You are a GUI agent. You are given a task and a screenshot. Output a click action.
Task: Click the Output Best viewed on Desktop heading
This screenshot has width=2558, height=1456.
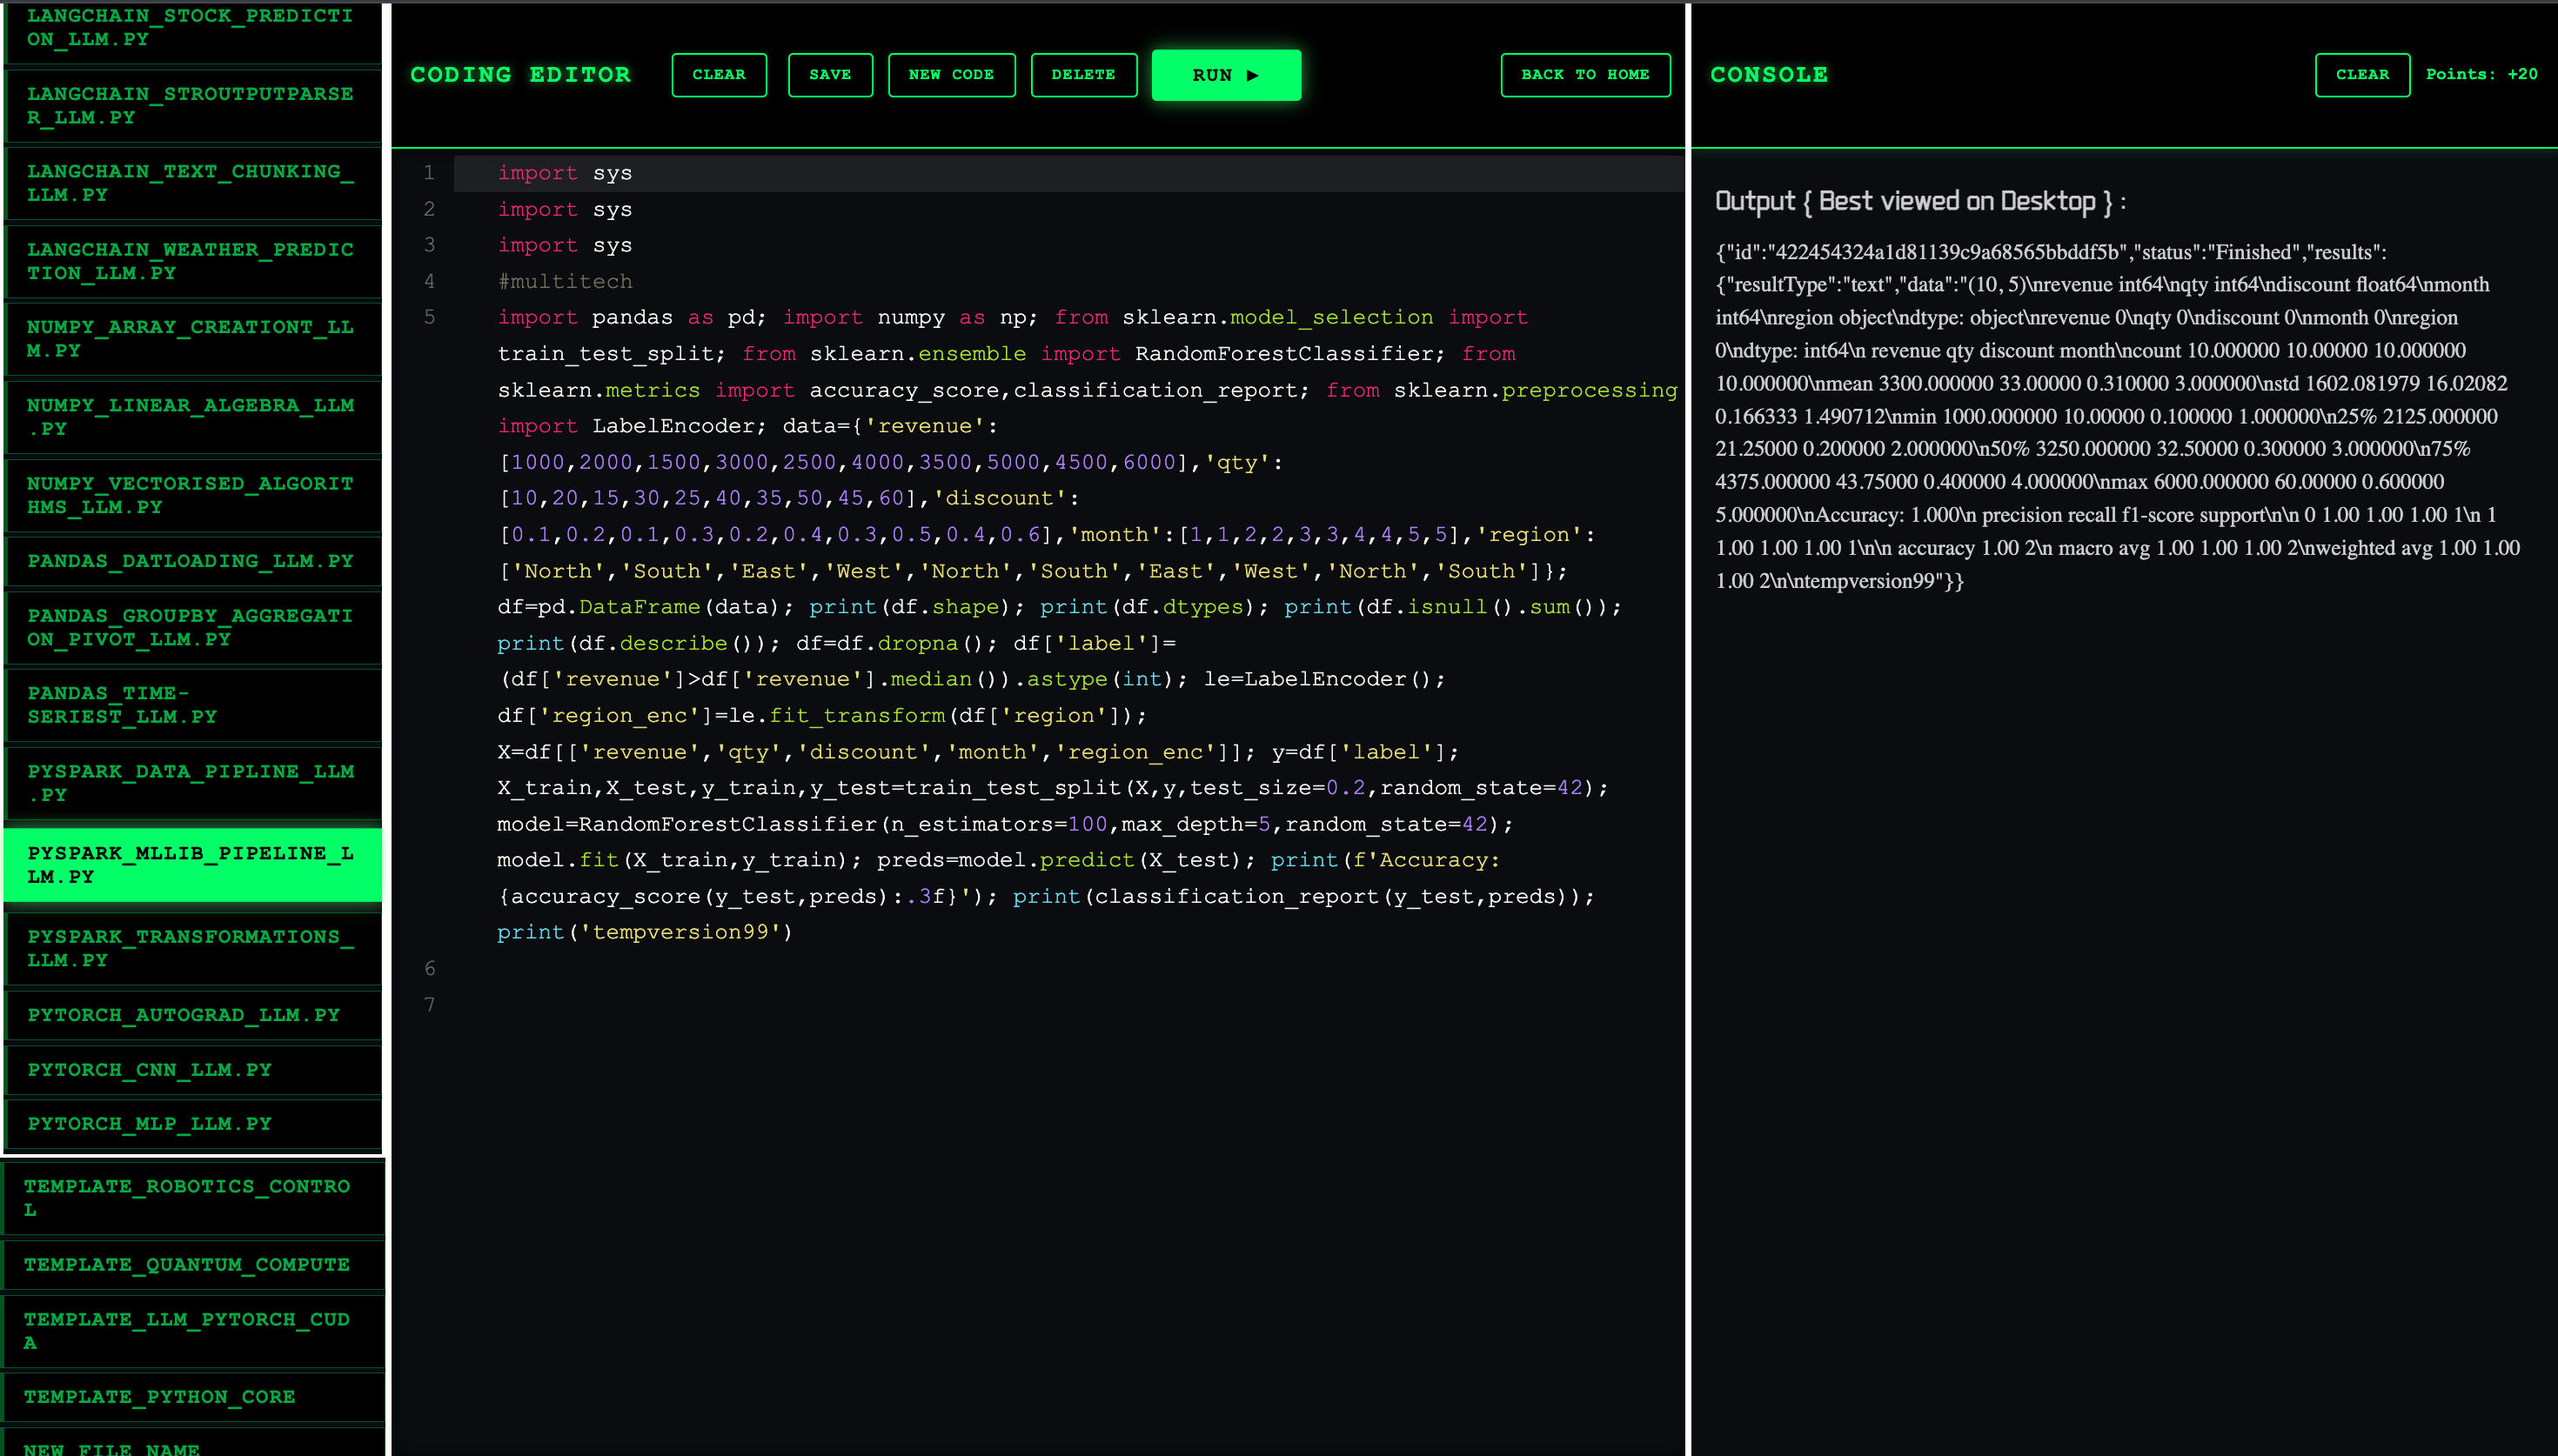[1920, 202]
